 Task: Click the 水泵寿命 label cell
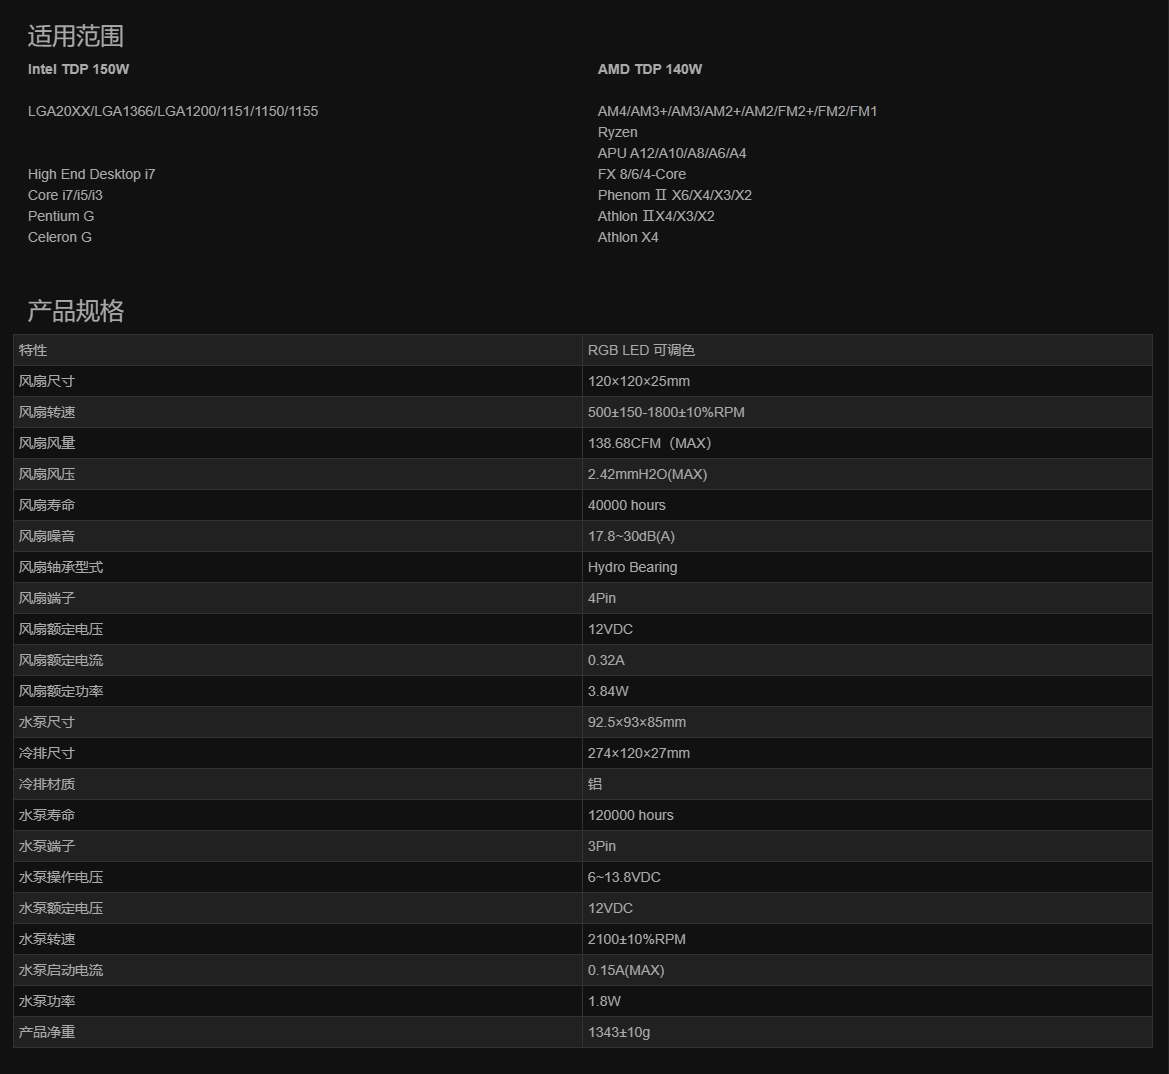[297, 815]
